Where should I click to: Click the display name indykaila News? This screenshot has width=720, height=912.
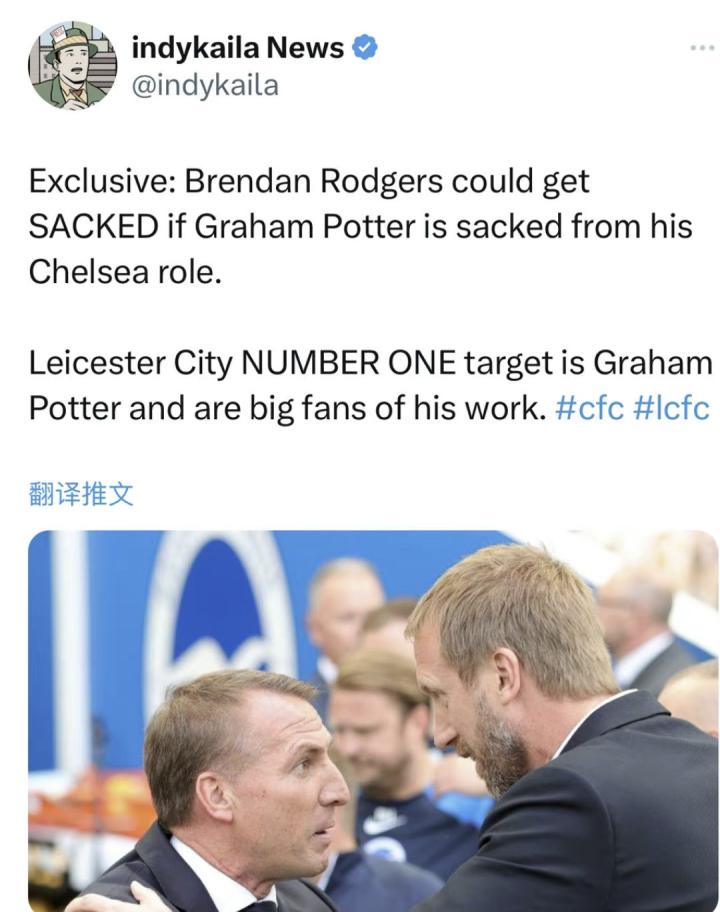(x=238, y=47)
